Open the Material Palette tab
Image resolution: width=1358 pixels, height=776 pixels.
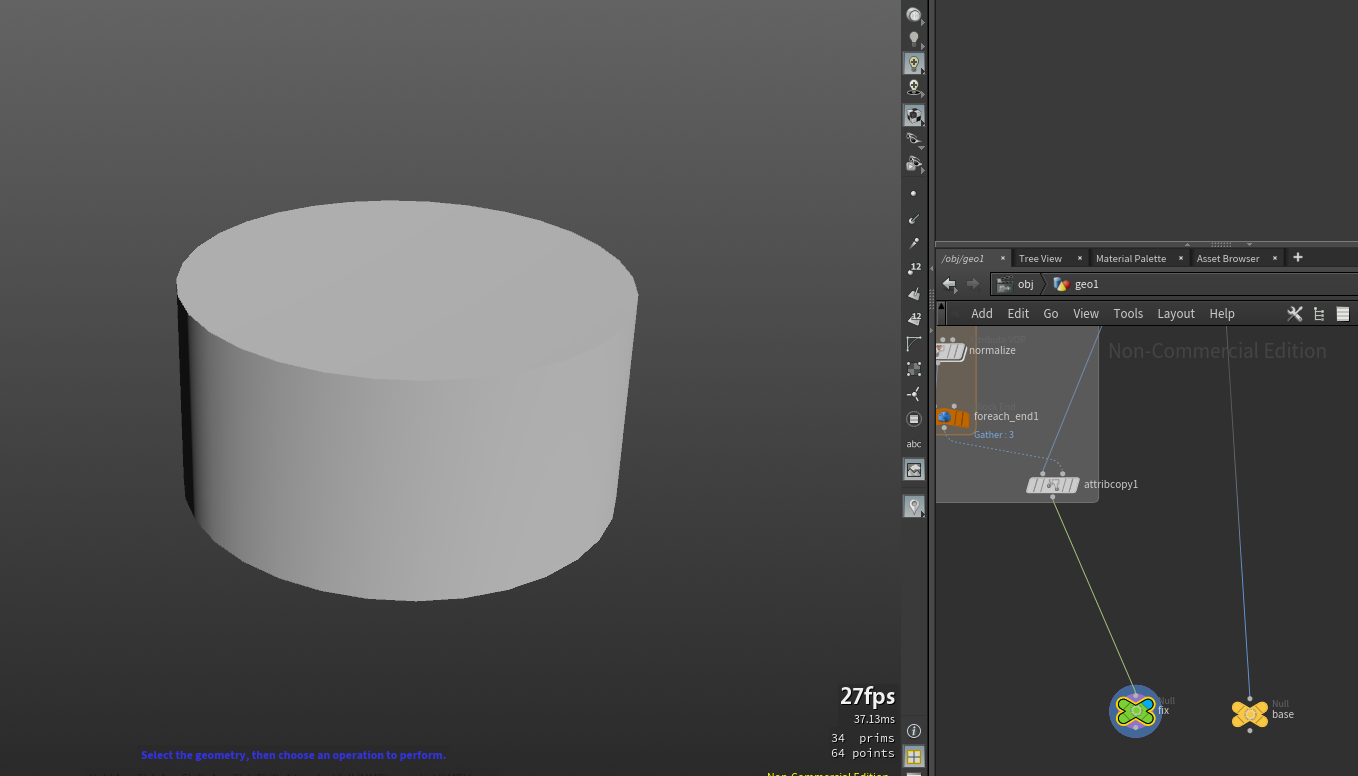pyautogui.click(x=1131, y=258)
